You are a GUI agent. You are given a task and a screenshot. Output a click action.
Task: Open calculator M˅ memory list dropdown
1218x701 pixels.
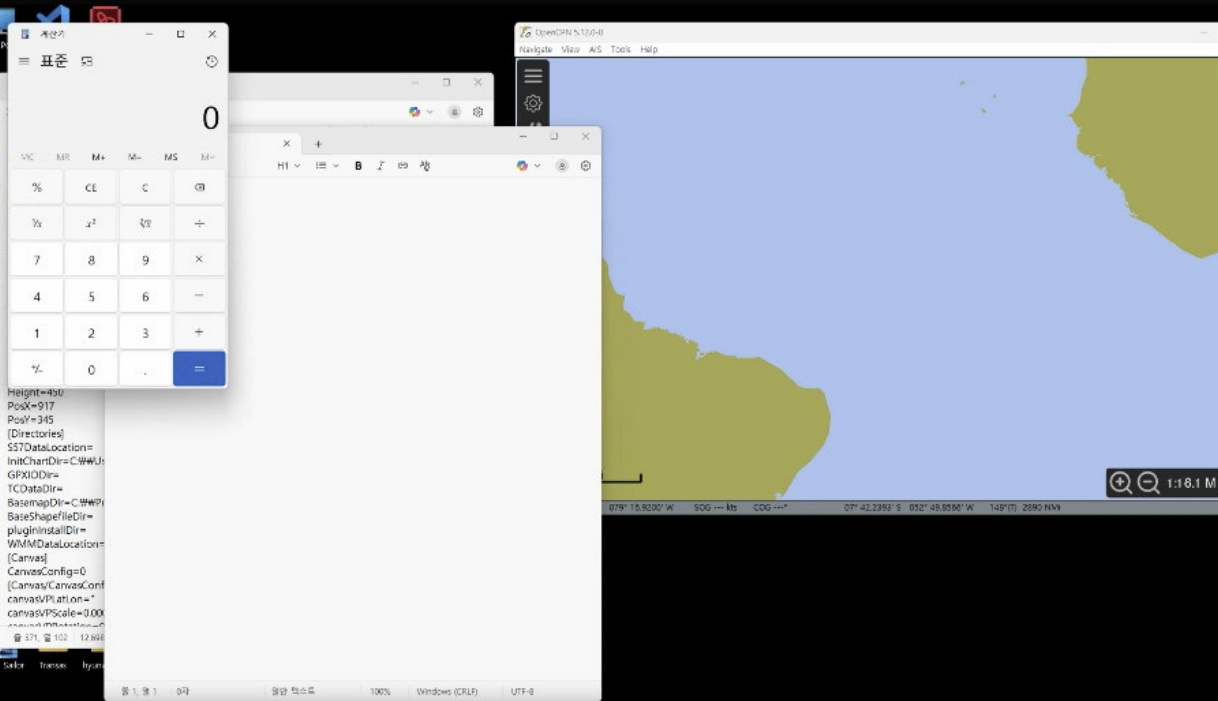pos(208,157)
